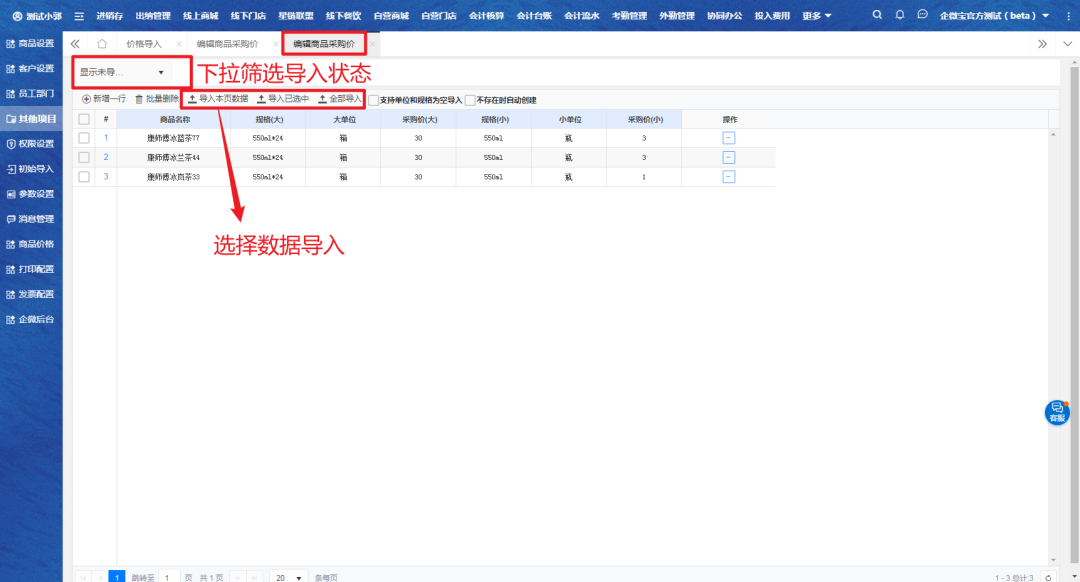
Task: Click the refresh icon at table bottom right
Action: [x=1048, y=578]
